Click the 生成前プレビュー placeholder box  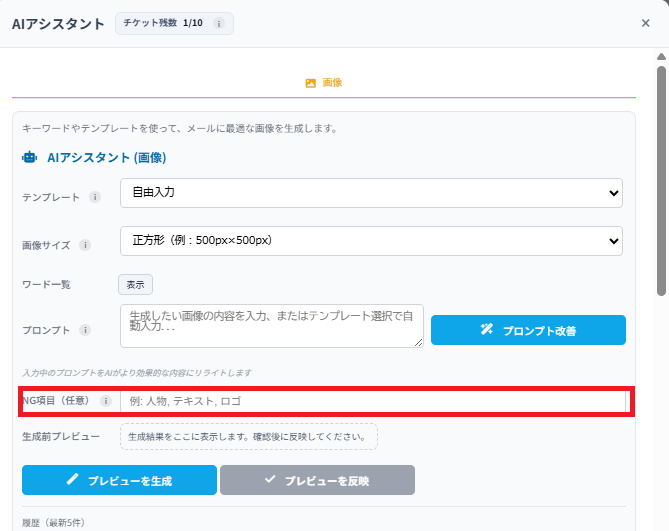click(x=249, y=437)
